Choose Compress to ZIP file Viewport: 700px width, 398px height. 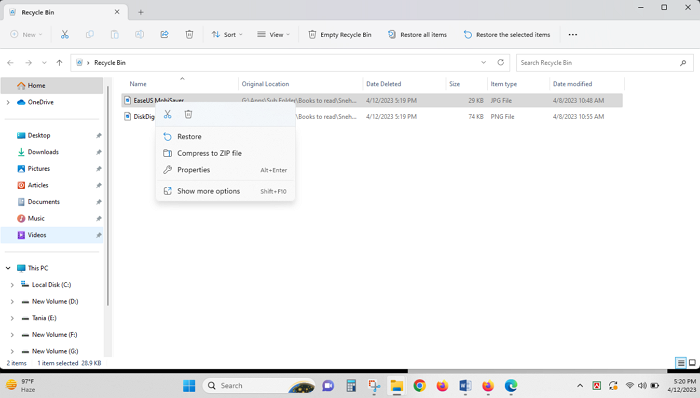click(225, 153)
